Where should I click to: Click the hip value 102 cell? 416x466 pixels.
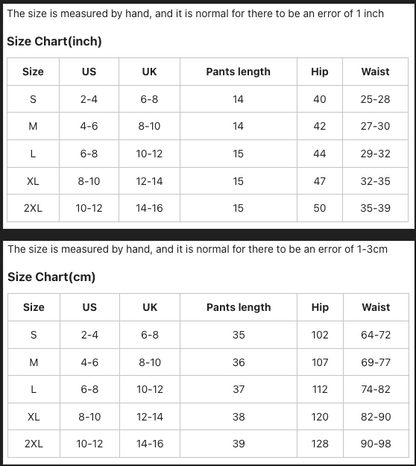[x=320, y=335]
